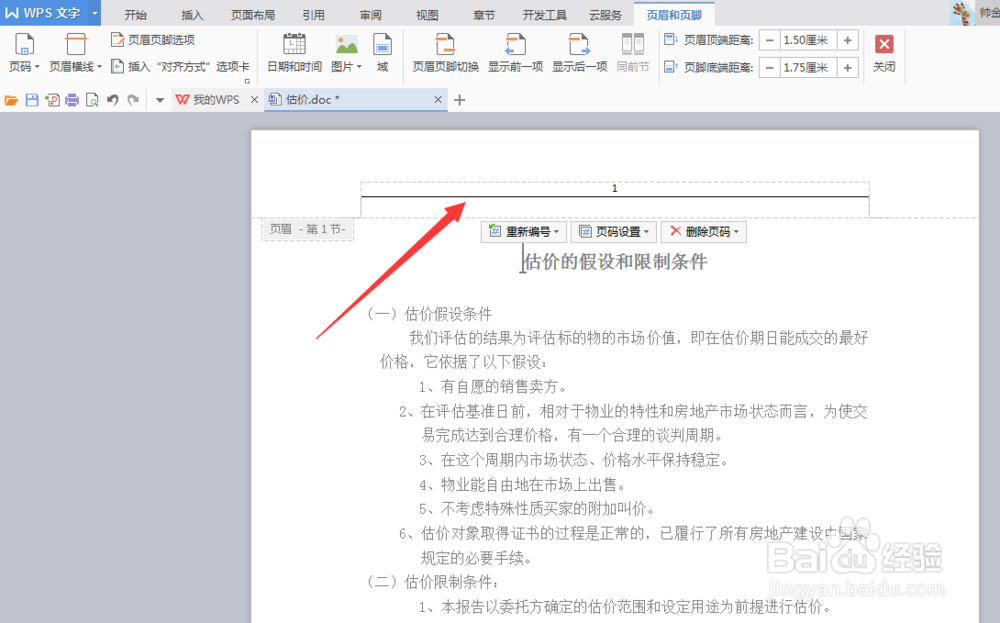Screen dimensions: 1000x623
Task: Open the 删除页码 delete page number dropdown
Action: (x=703, y=232)
